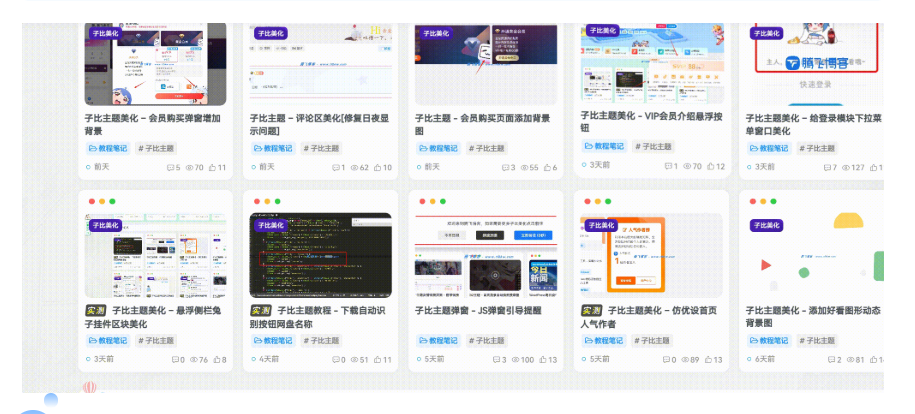
Task: Click the views icon showing 100
Action: pos(515,360)
